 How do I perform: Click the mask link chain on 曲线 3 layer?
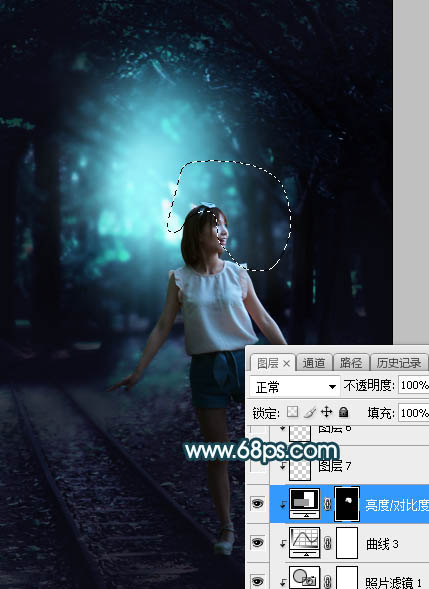point(327,543)
